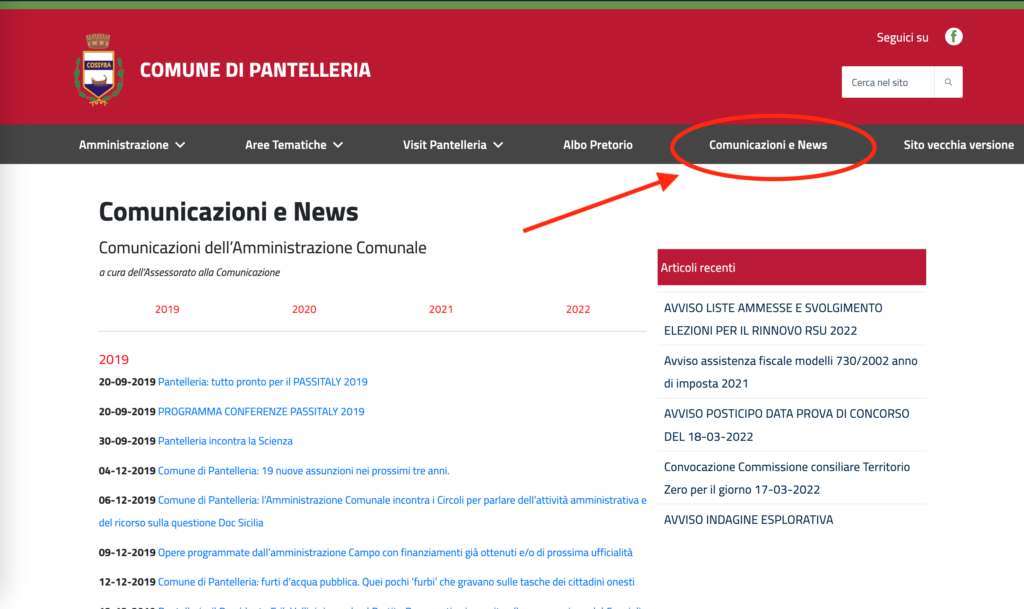Screen dimensions: 1024x609
Task: Expand the Amministrazione dropdown menu
Action: (132, 145)
